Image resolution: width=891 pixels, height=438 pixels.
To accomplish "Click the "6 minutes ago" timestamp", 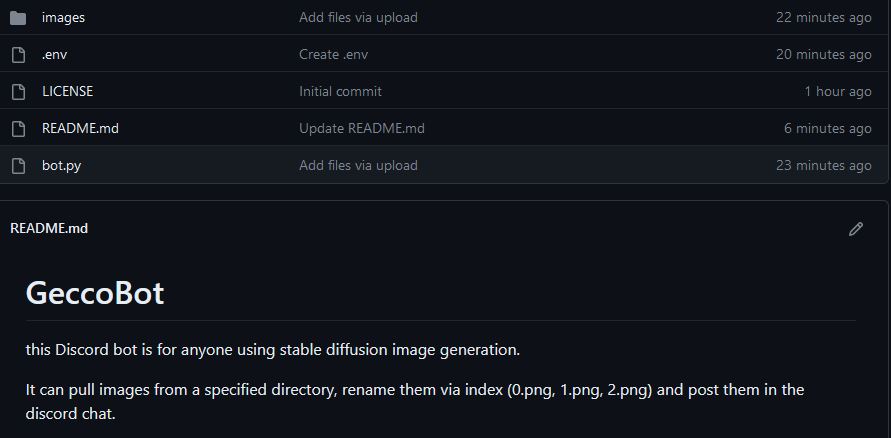I will click(x=827, y=128).
